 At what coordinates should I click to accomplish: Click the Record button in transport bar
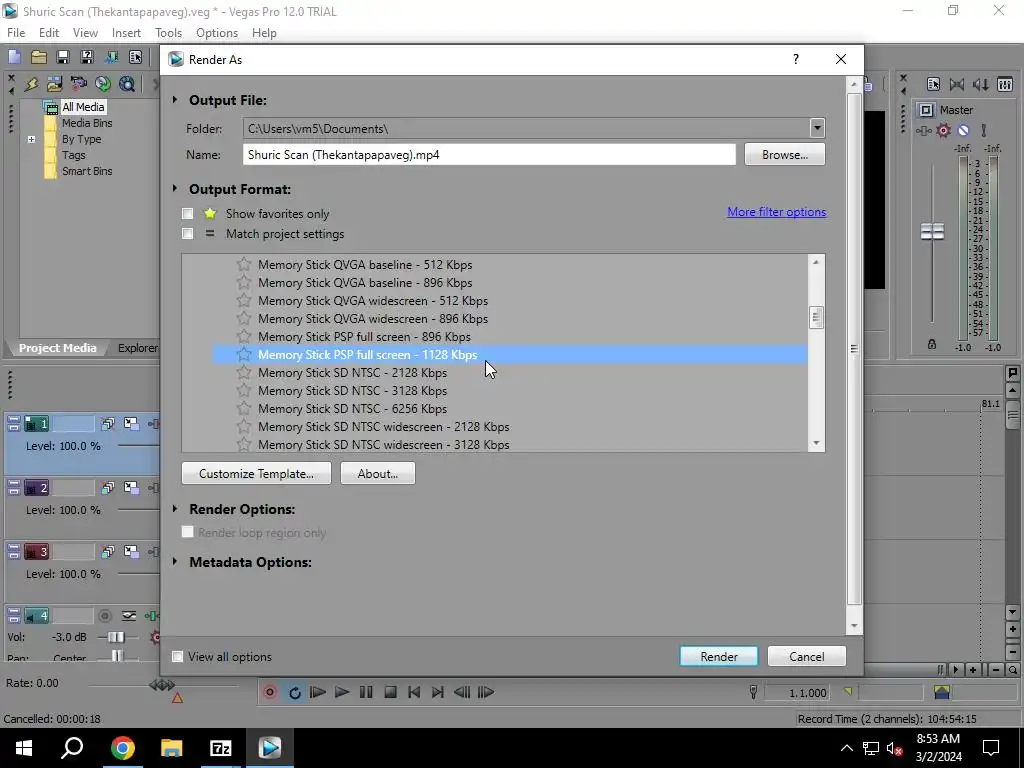pos(270,692)
